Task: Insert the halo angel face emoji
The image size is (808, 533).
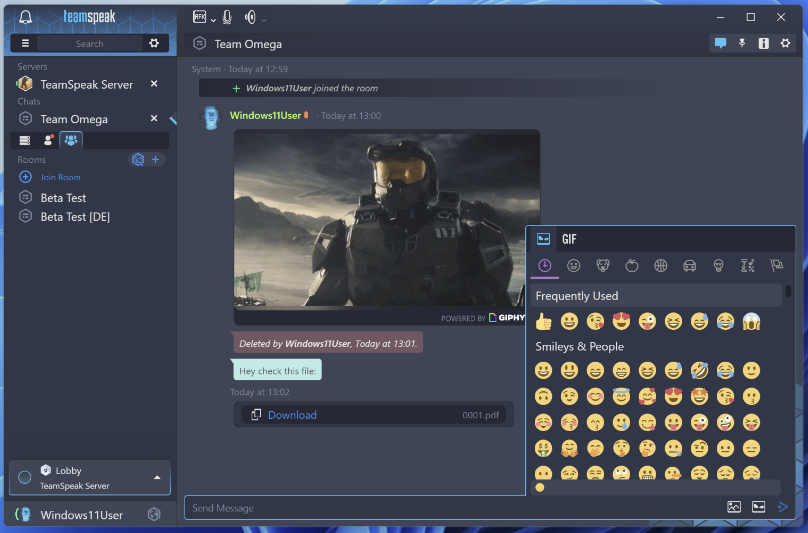Action: point(621,396)
